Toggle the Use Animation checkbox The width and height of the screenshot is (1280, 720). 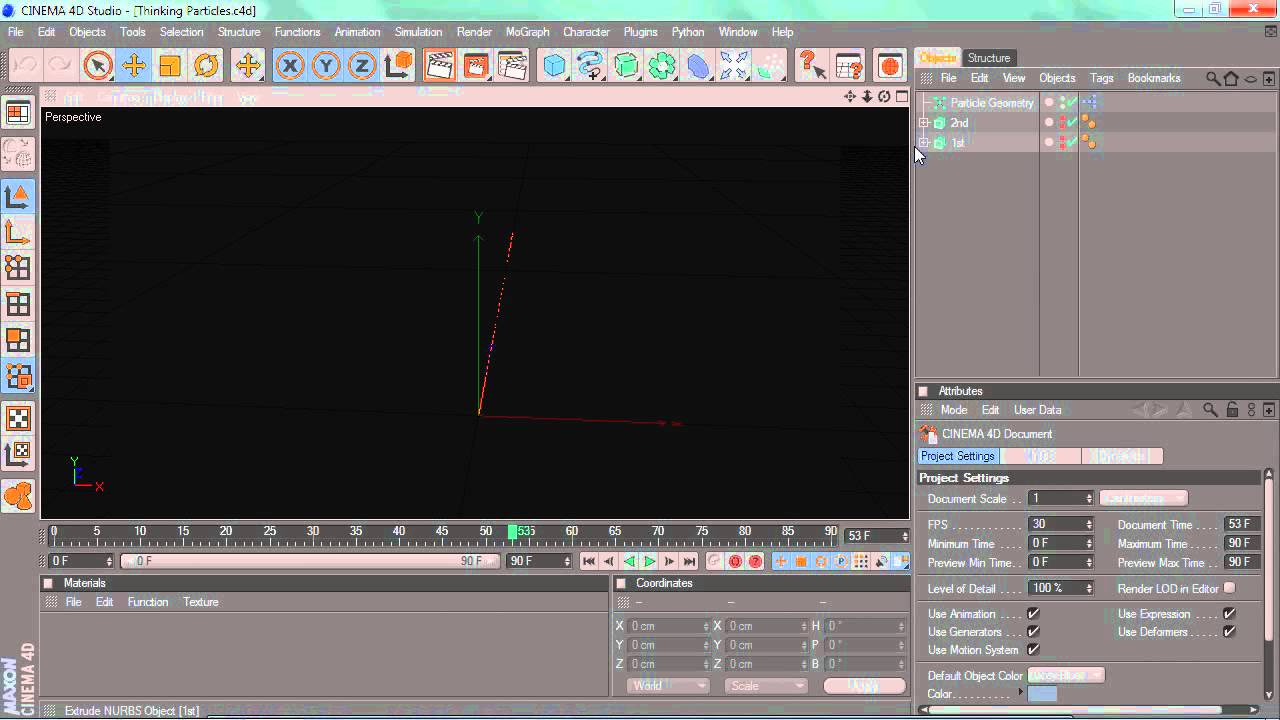[1033, 614]
